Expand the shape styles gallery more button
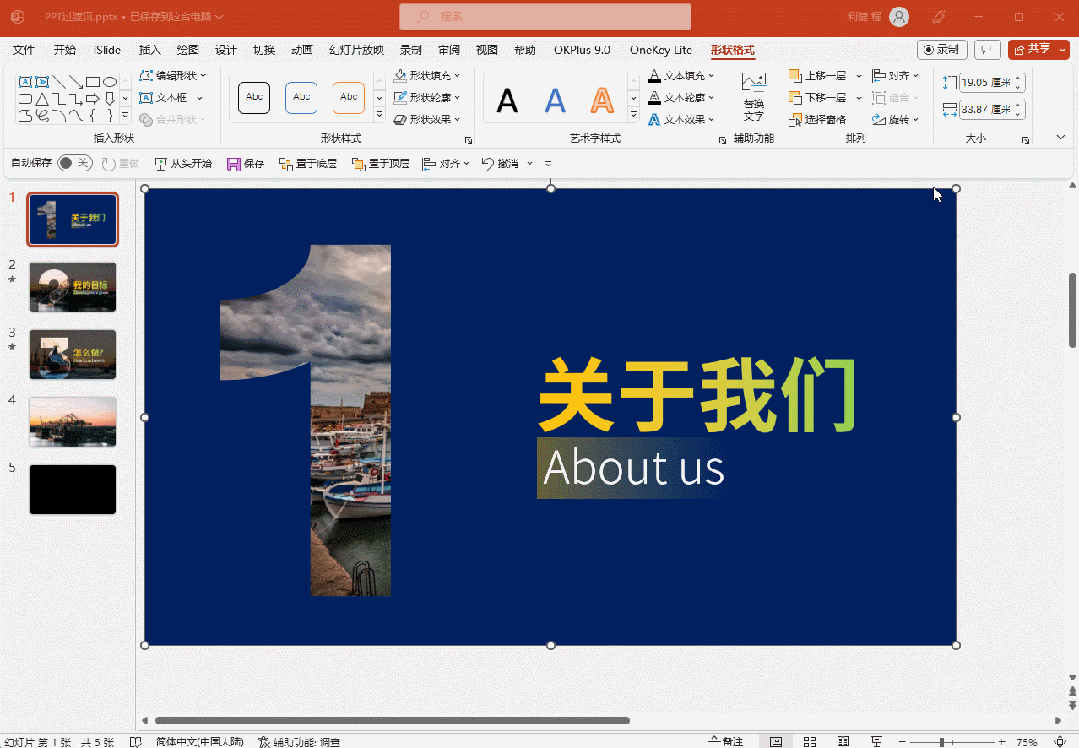The height and width of the screenshot is (748, 1079). point(379,116)
